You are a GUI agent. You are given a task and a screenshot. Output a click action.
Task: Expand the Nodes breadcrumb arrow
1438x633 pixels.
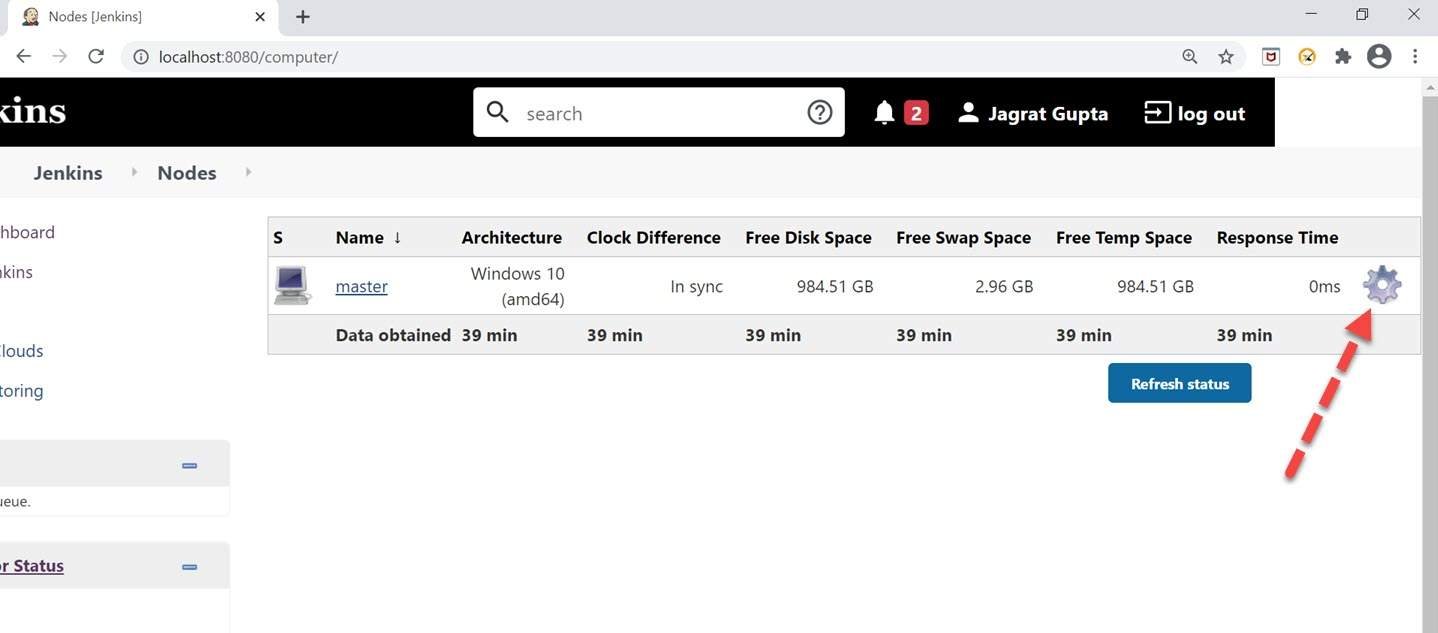point(248,173)
